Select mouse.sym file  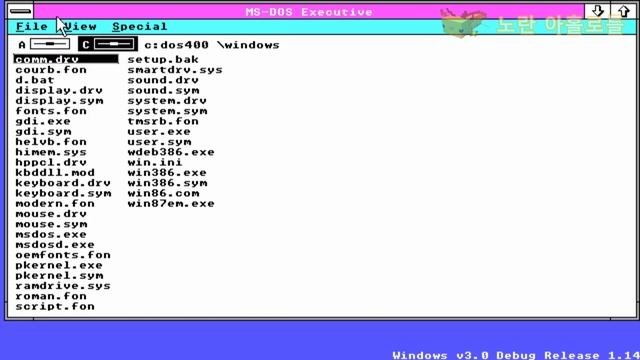click(x=51, y=224)
